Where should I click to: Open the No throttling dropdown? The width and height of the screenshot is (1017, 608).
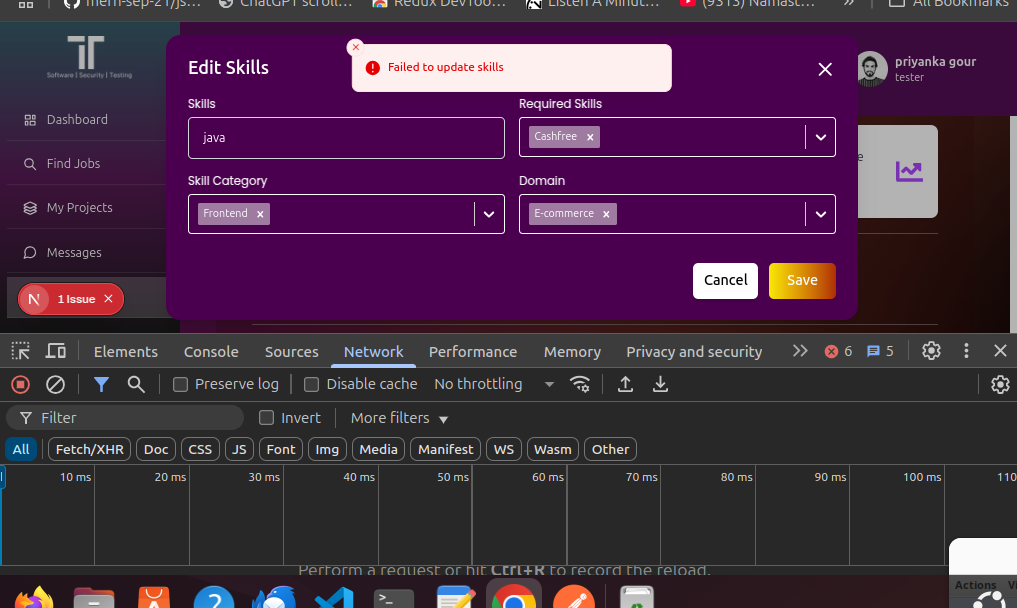click(x=493, y=384)
